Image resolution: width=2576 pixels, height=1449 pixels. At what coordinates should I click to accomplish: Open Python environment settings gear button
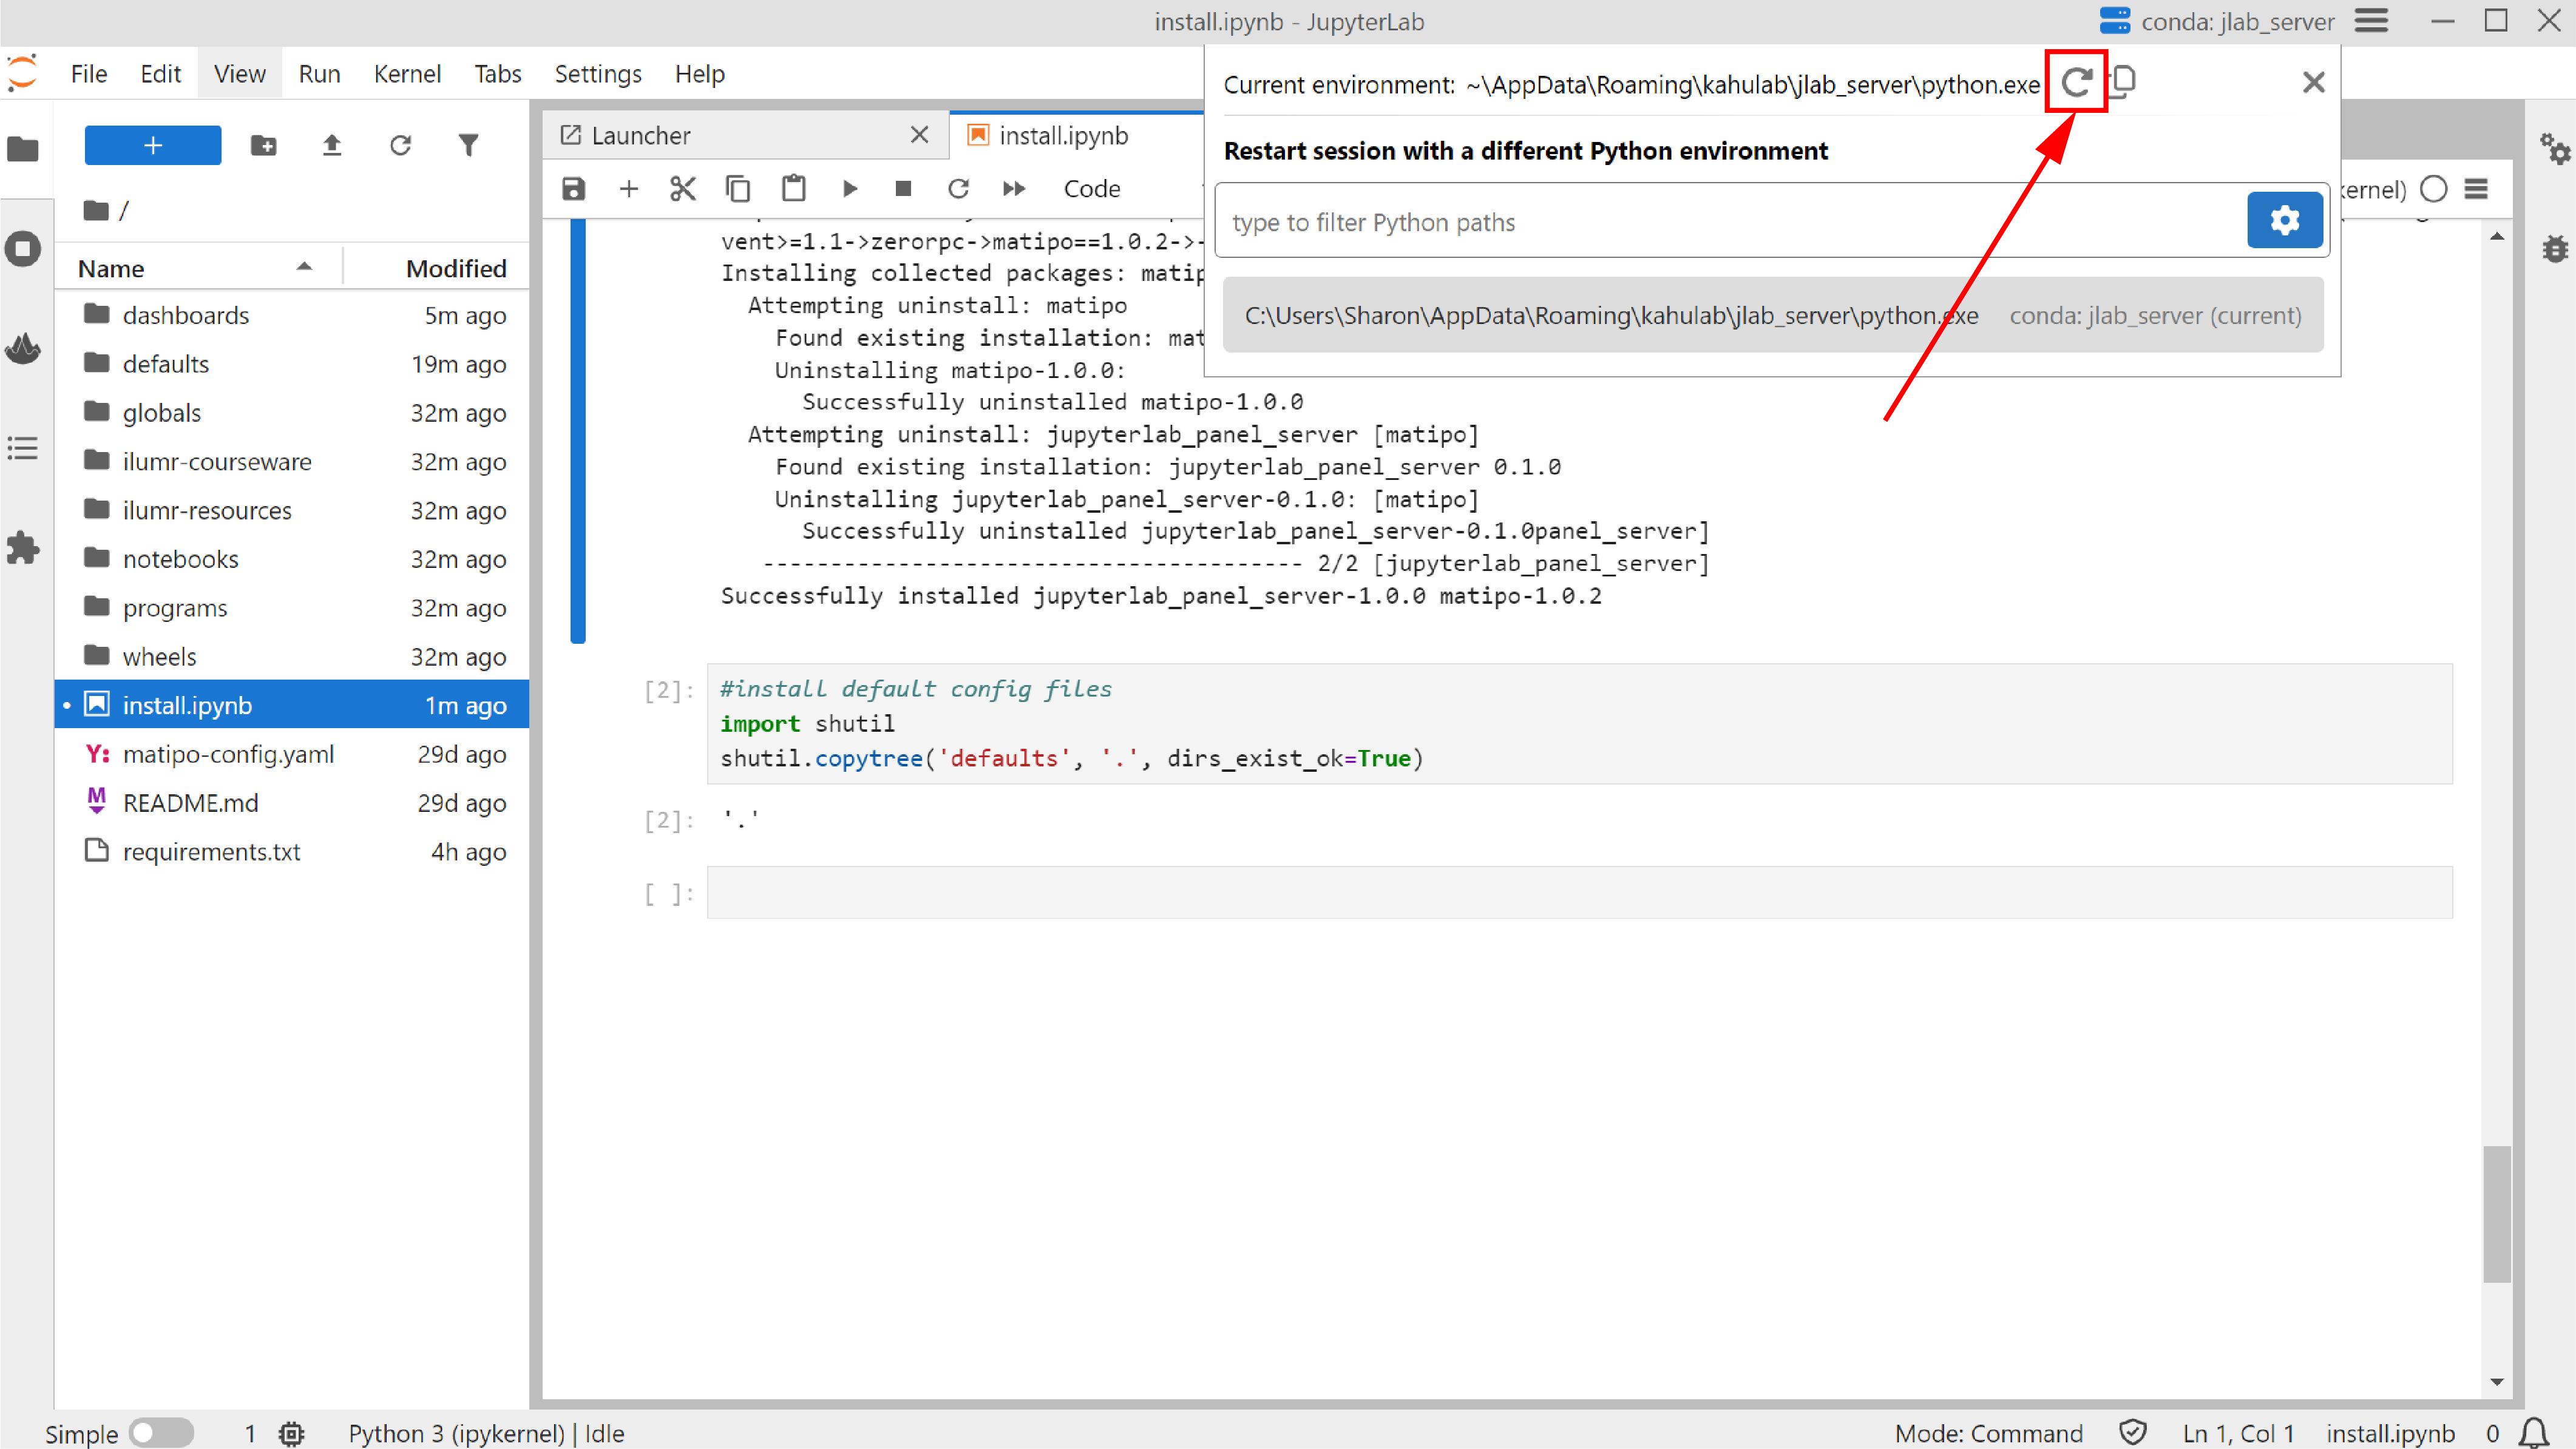coord(2284,220)
